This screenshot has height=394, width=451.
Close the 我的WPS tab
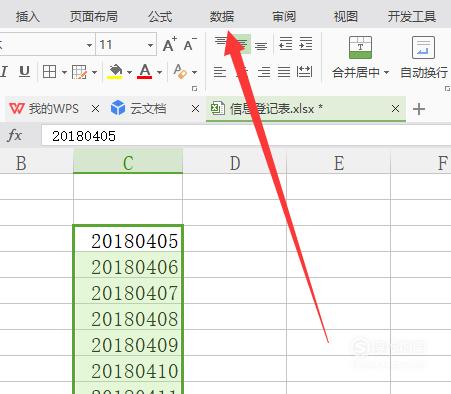[95, 109]
